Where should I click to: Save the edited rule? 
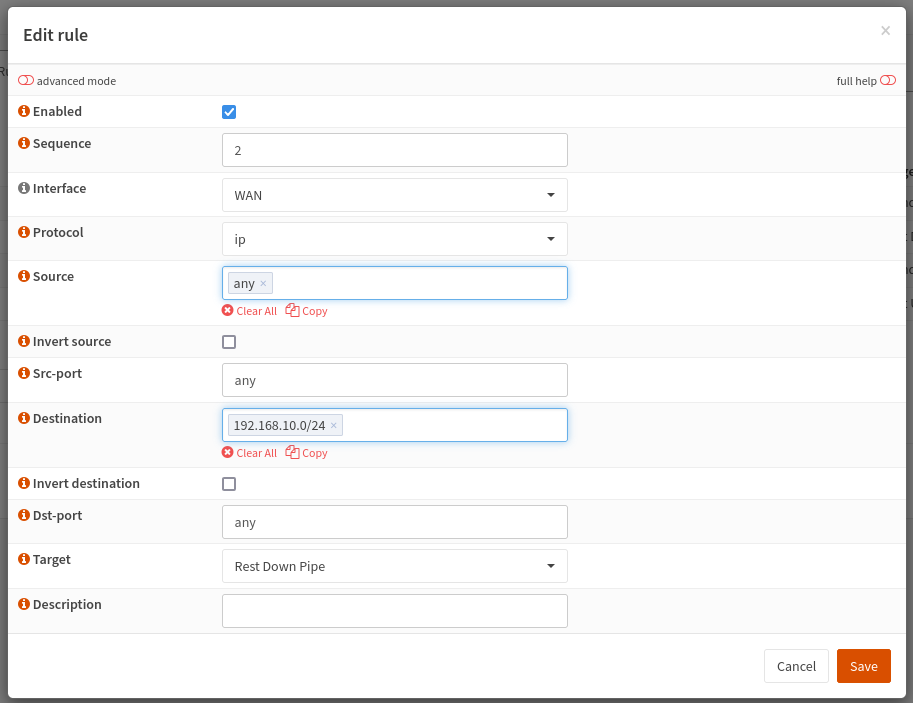coord(863,666)
